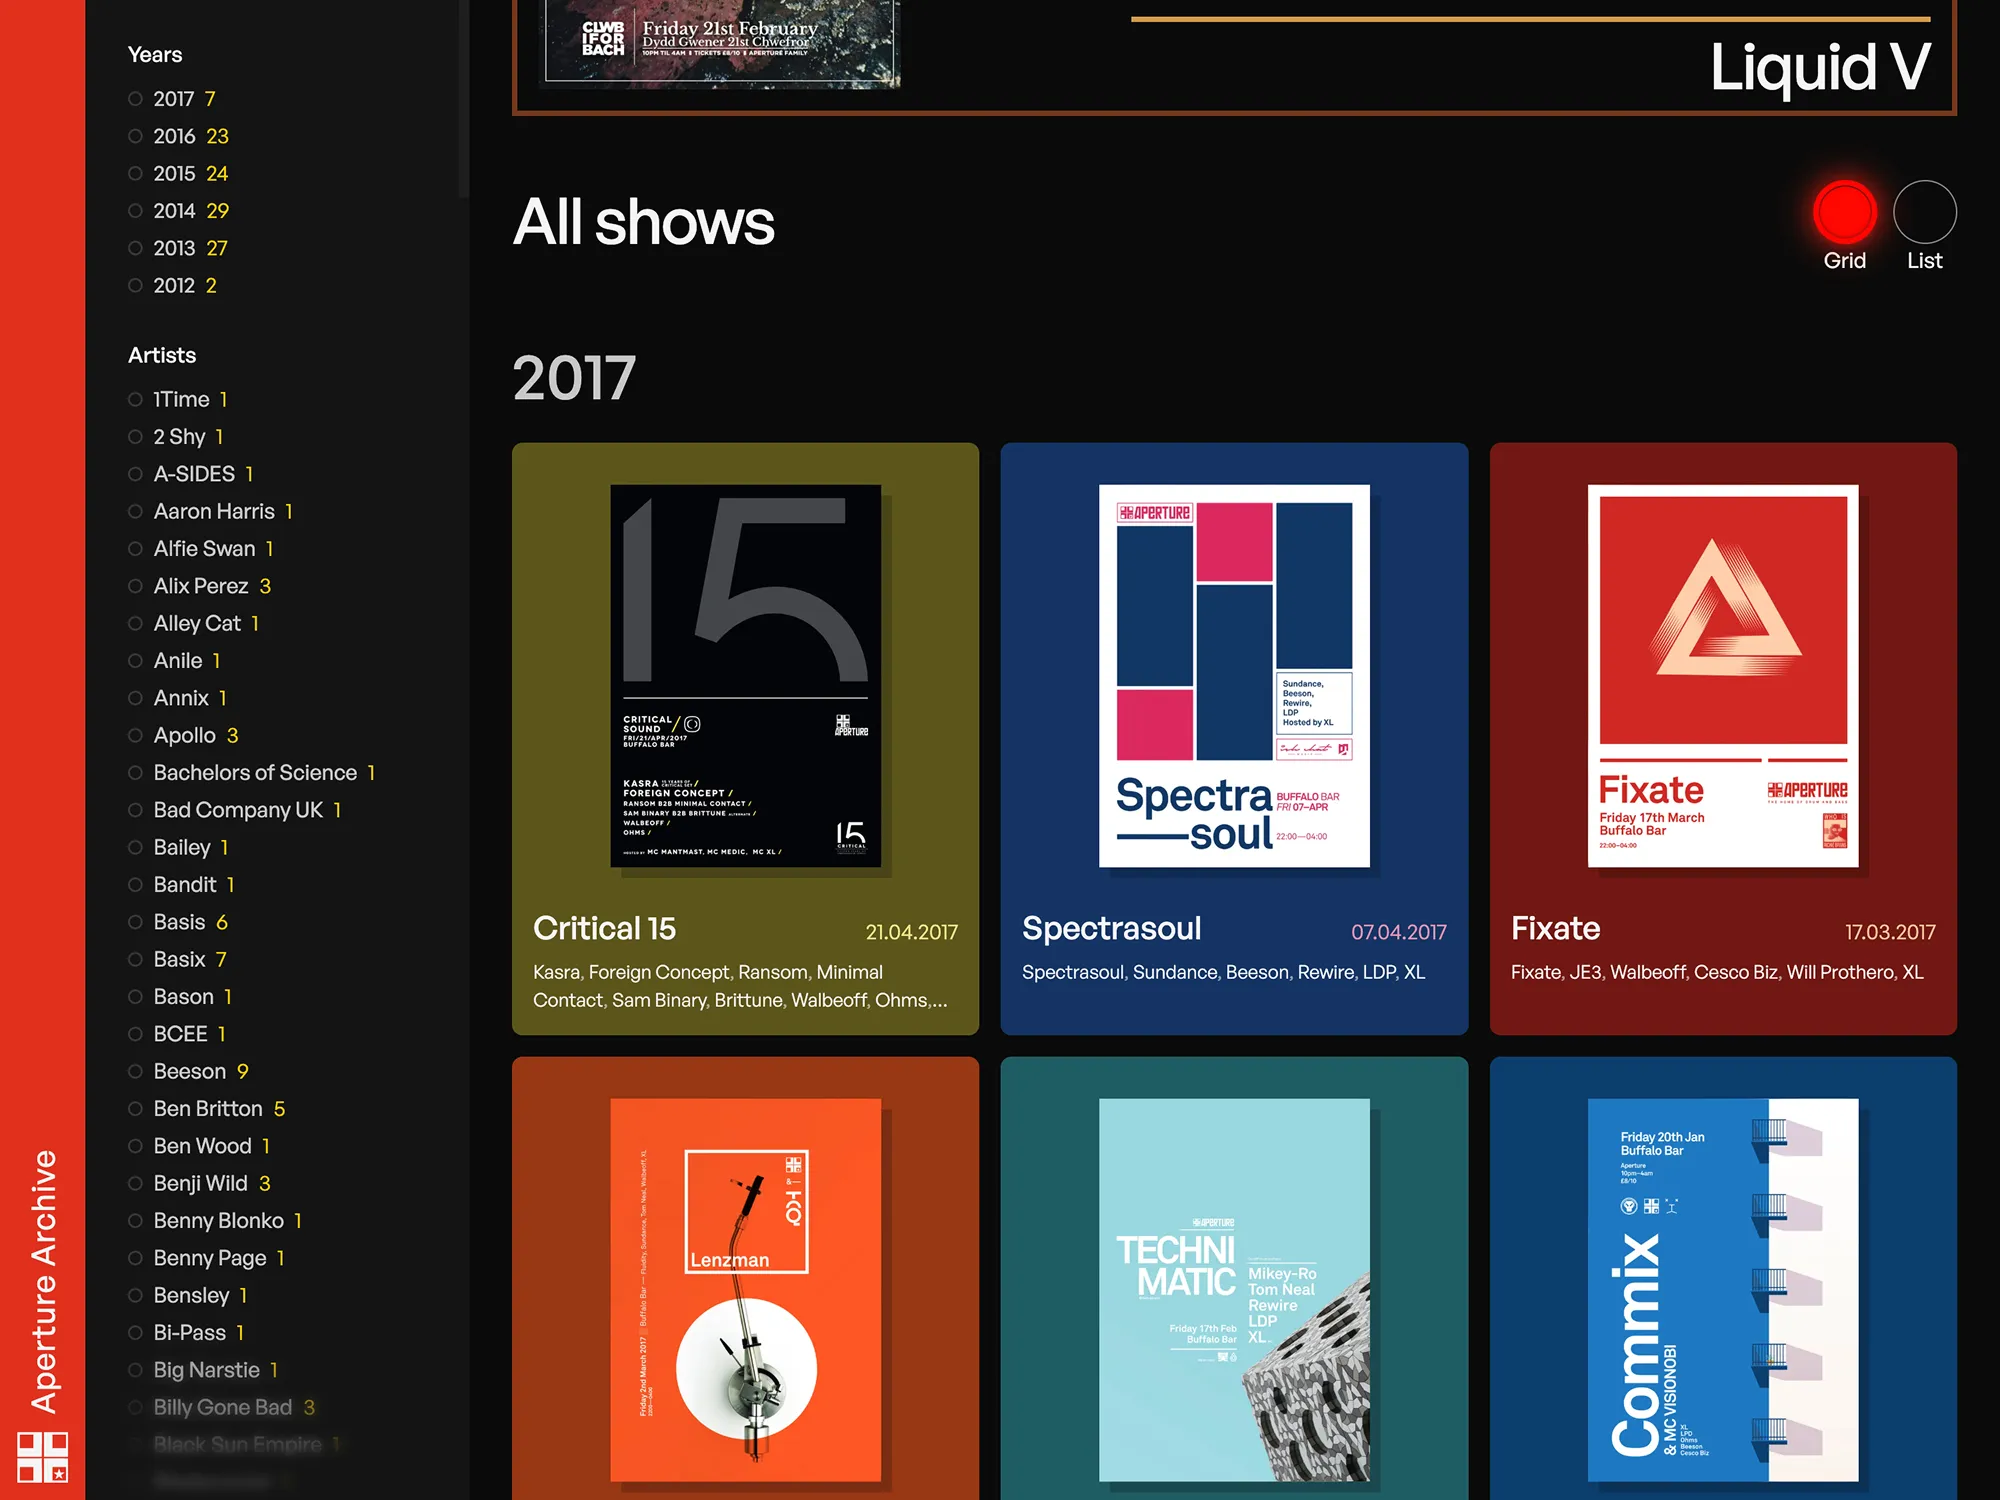Filter by artist Alix Perez
The width and height of the screenshot is (2000, 1500).
click(x=200, y=586)
